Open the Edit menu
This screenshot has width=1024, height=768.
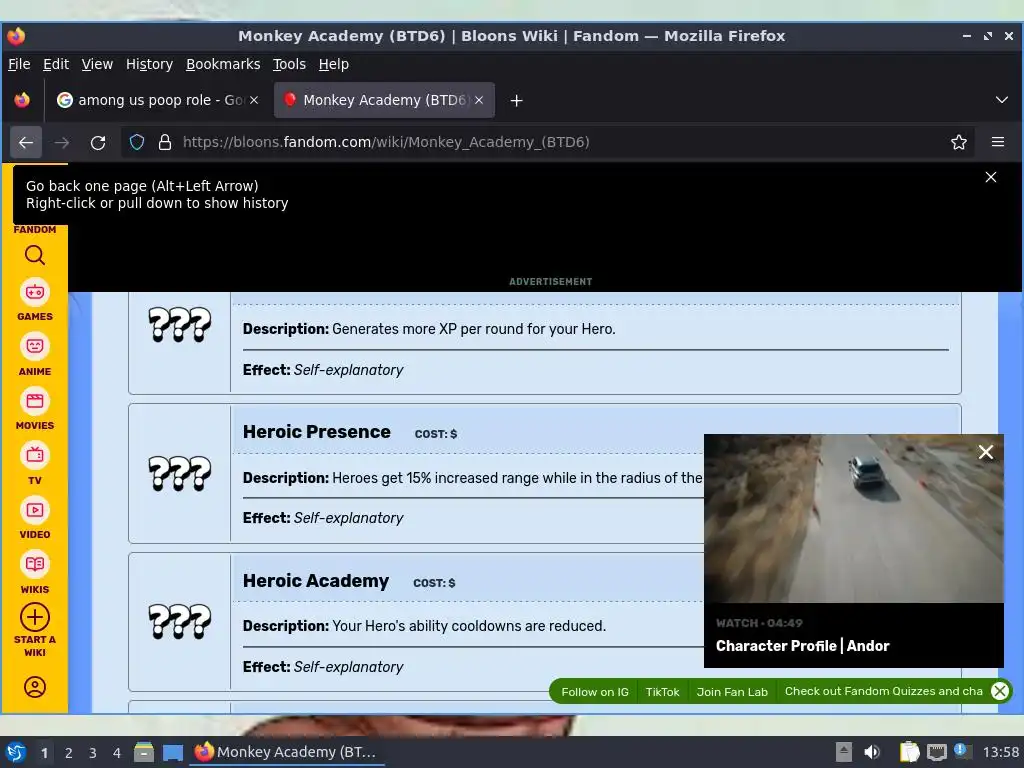click(56, 64)
